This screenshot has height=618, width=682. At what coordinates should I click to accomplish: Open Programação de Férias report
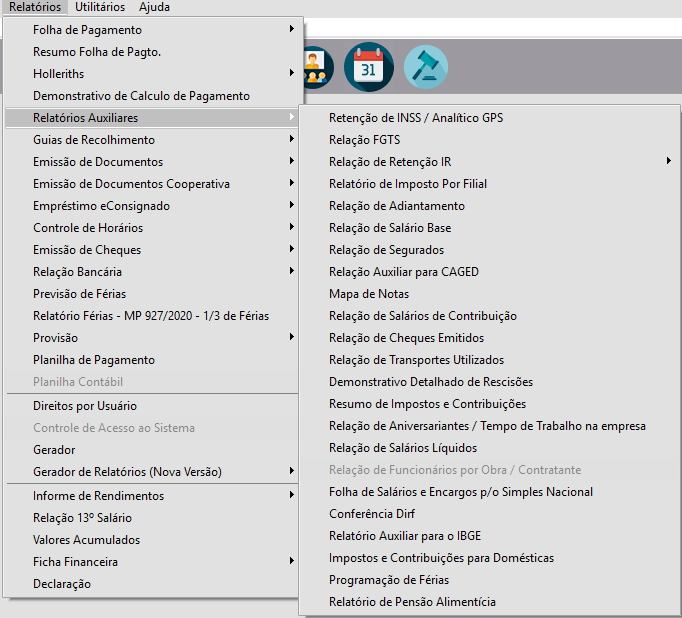(x=389, y=580)
